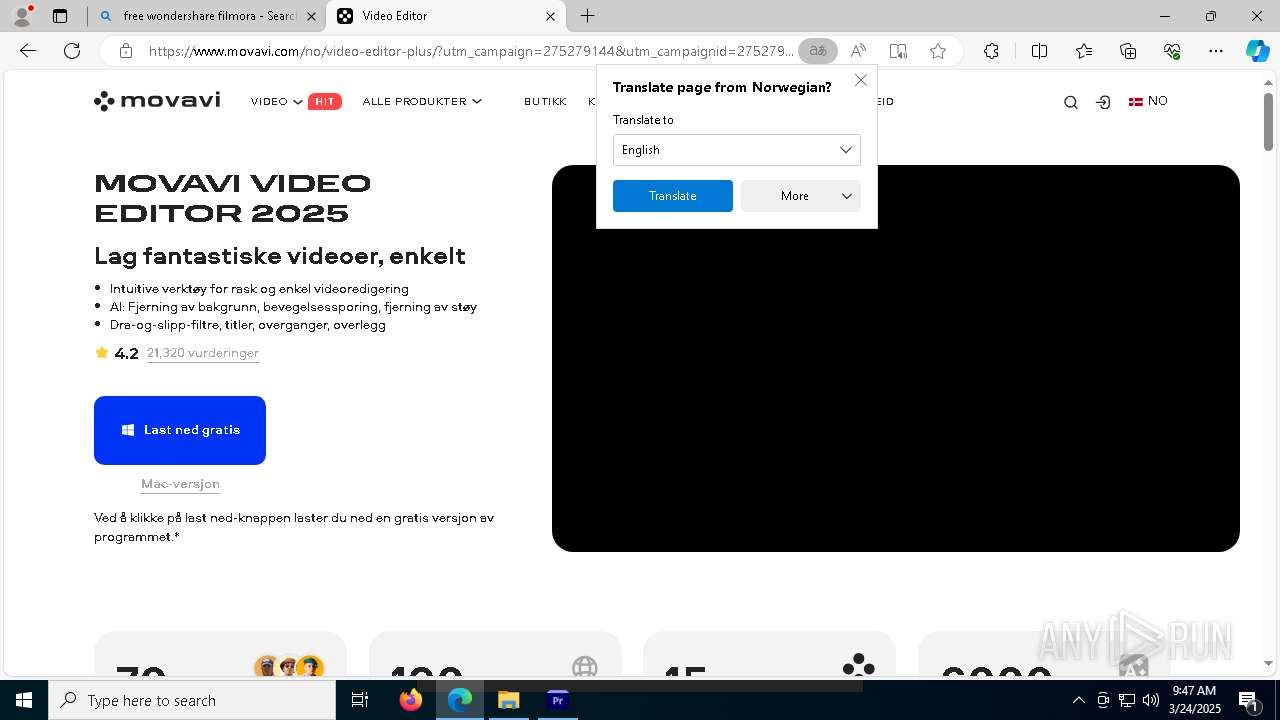Open Task View on taskbar

point(360,700)
